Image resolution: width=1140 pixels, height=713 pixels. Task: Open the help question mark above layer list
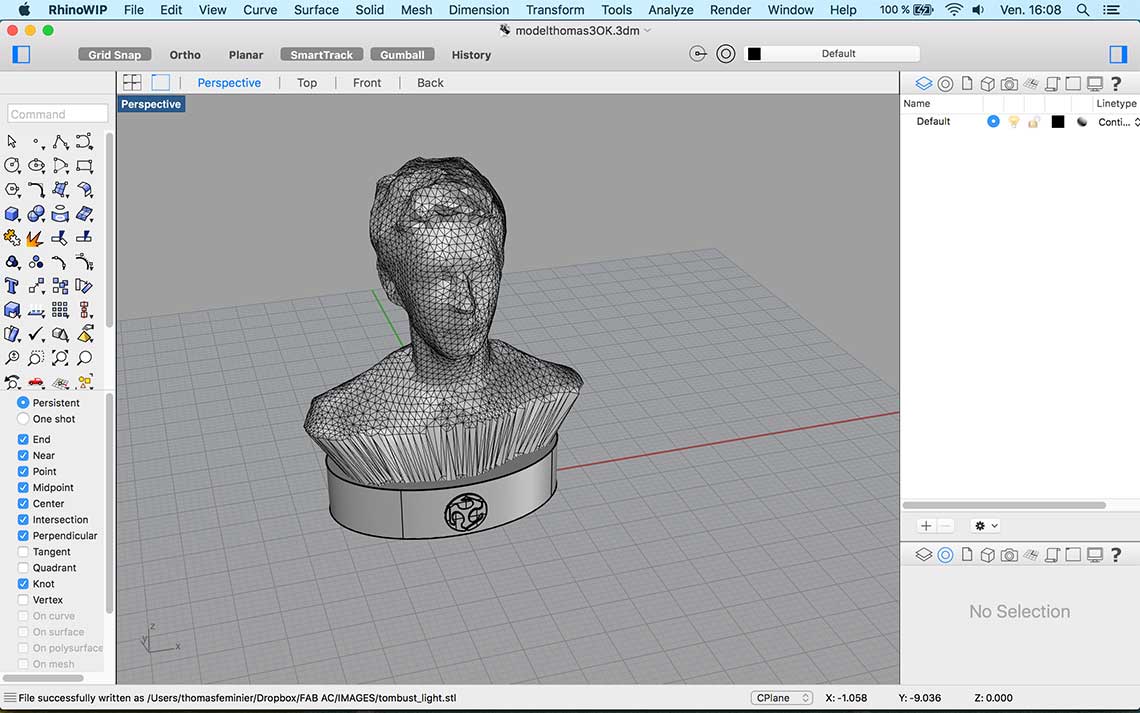pyautogui.click(x=1116, y=84)
